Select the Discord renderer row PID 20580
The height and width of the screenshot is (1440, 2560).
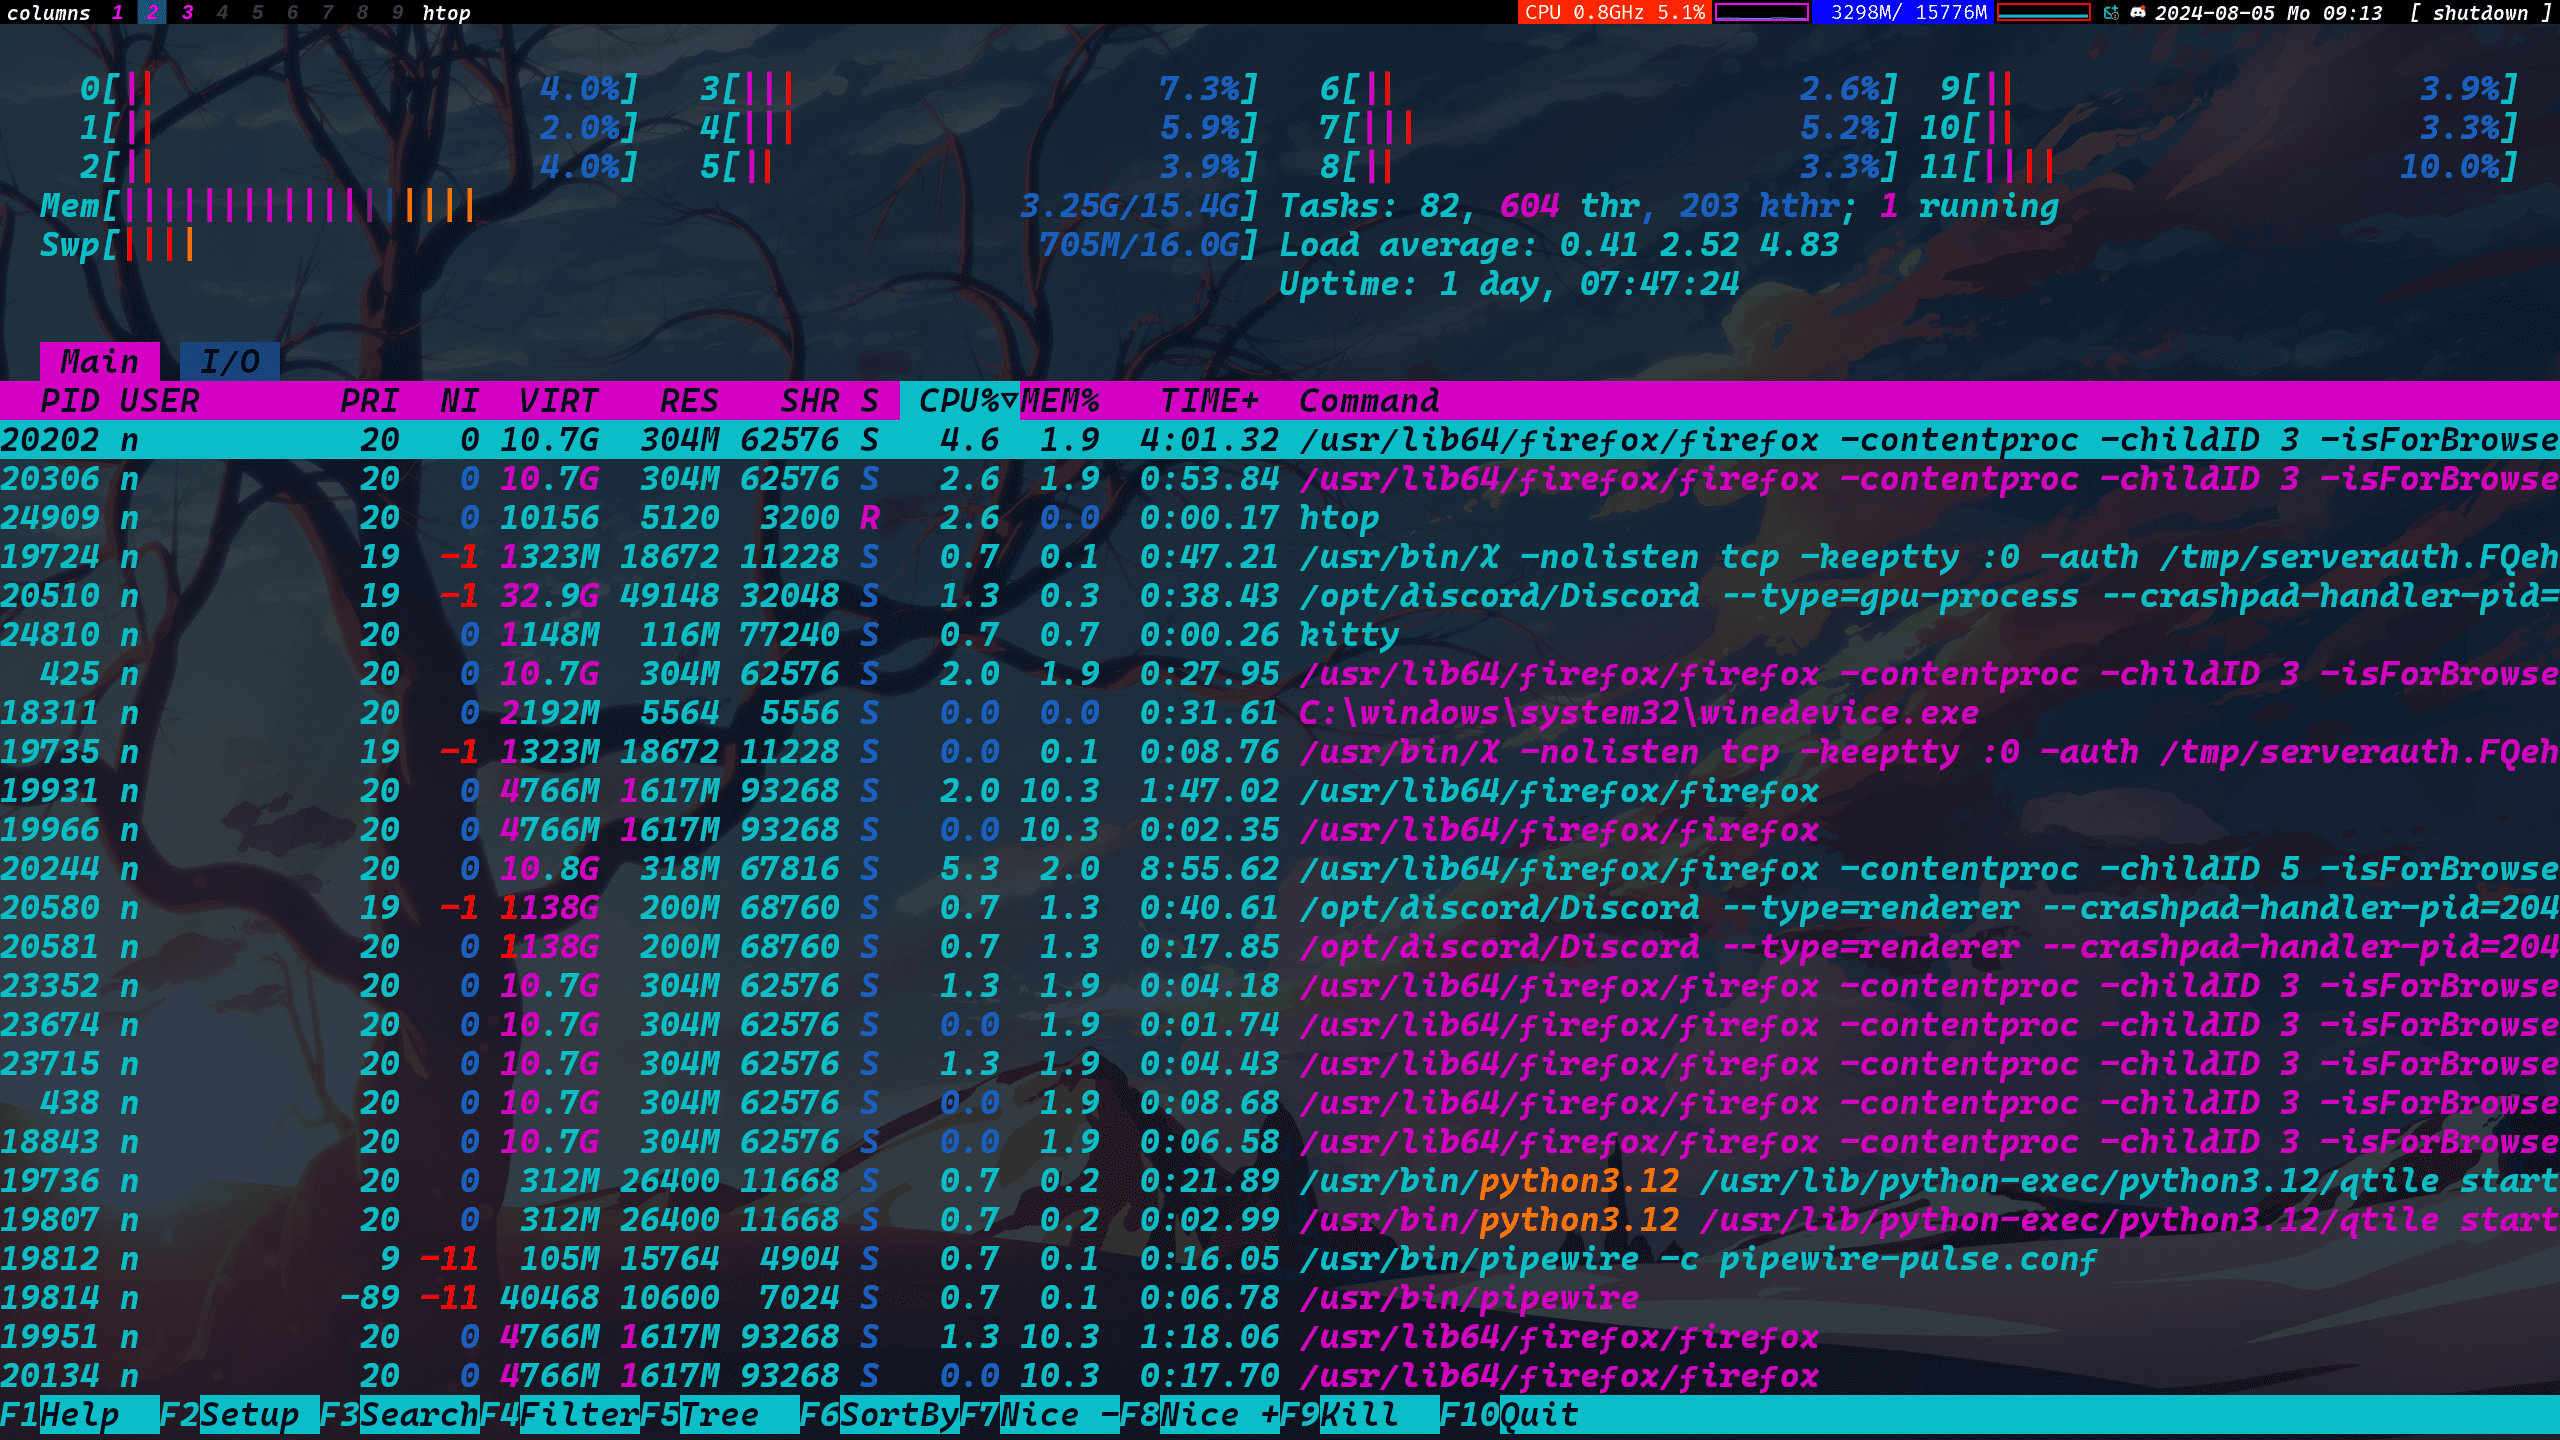pyautogui.click(x=1280, y=908)
